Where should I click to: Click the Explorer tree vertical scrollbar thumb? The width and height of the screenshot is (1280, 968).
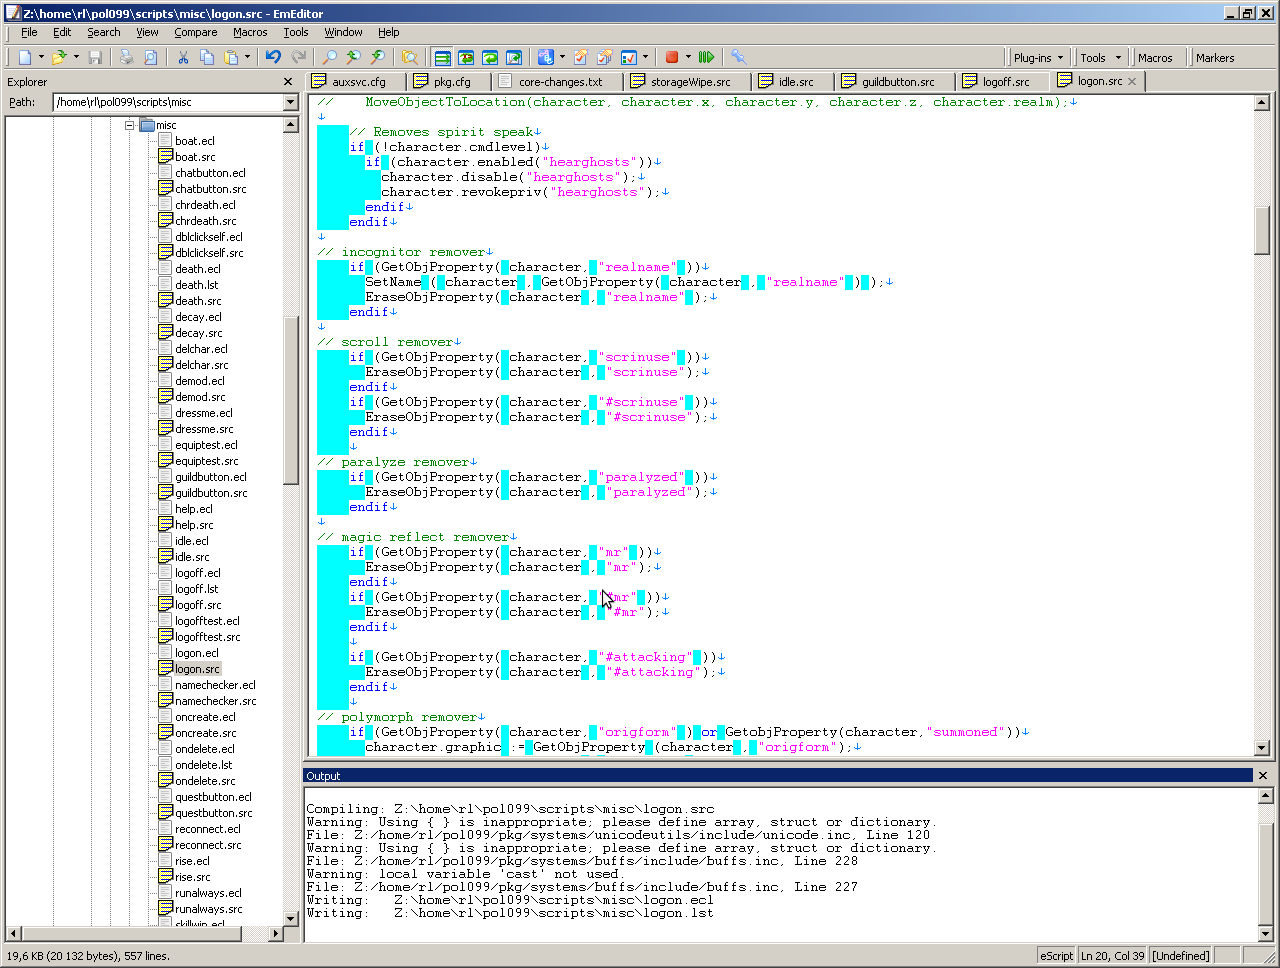pyautogui.click(x=291, y=400)
